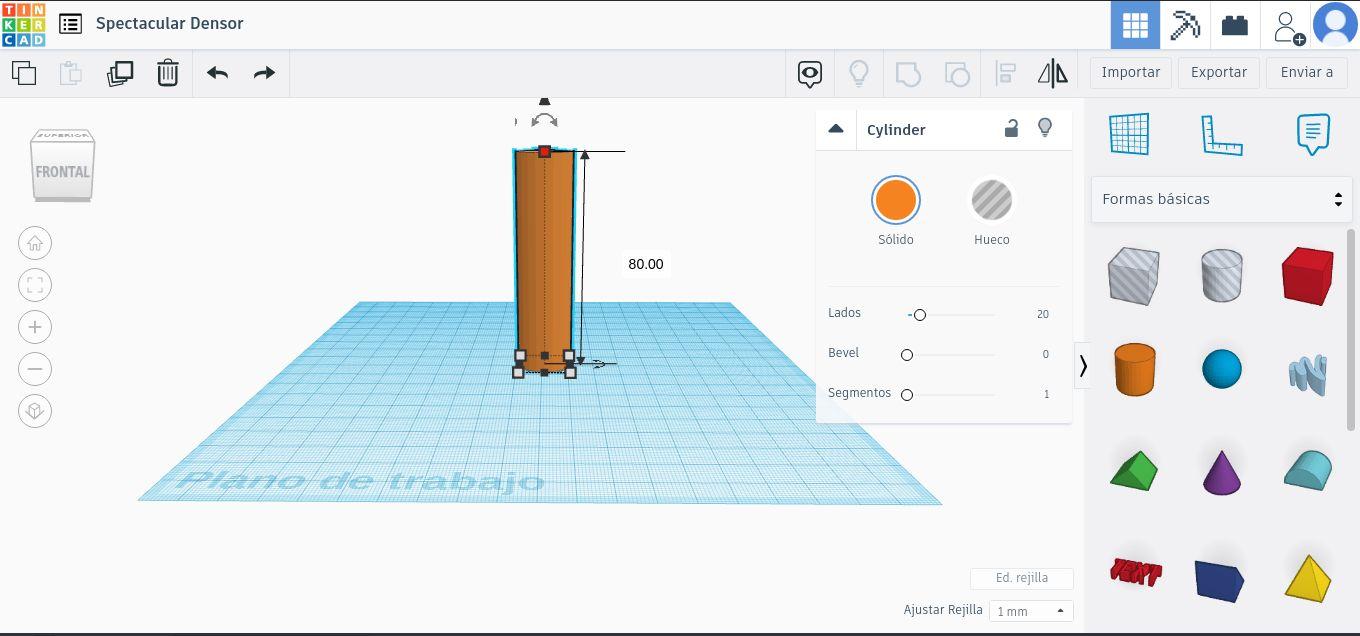Pick the red box shape
This screenshot has width=1360, height=636.
pos(1307,275)
